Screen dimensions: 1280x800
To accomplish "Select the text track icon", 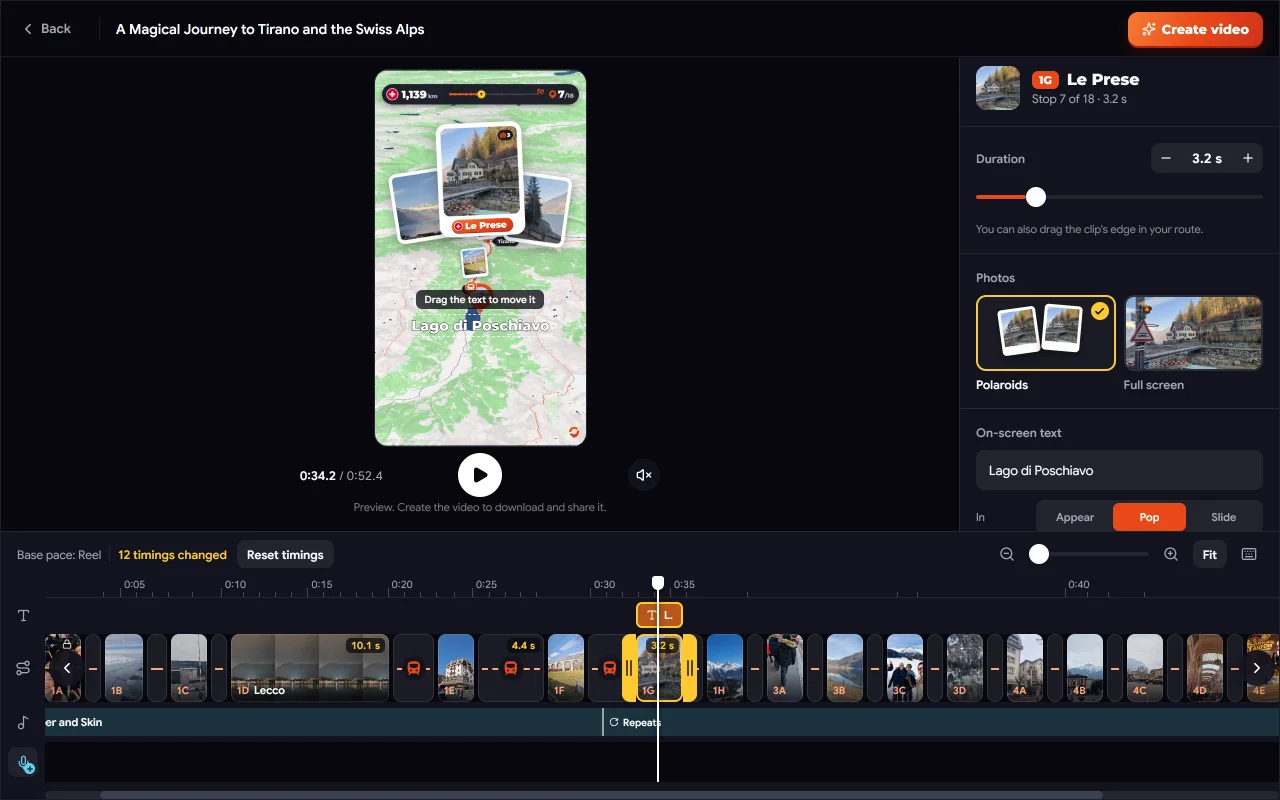I will [x=23, y=616].
